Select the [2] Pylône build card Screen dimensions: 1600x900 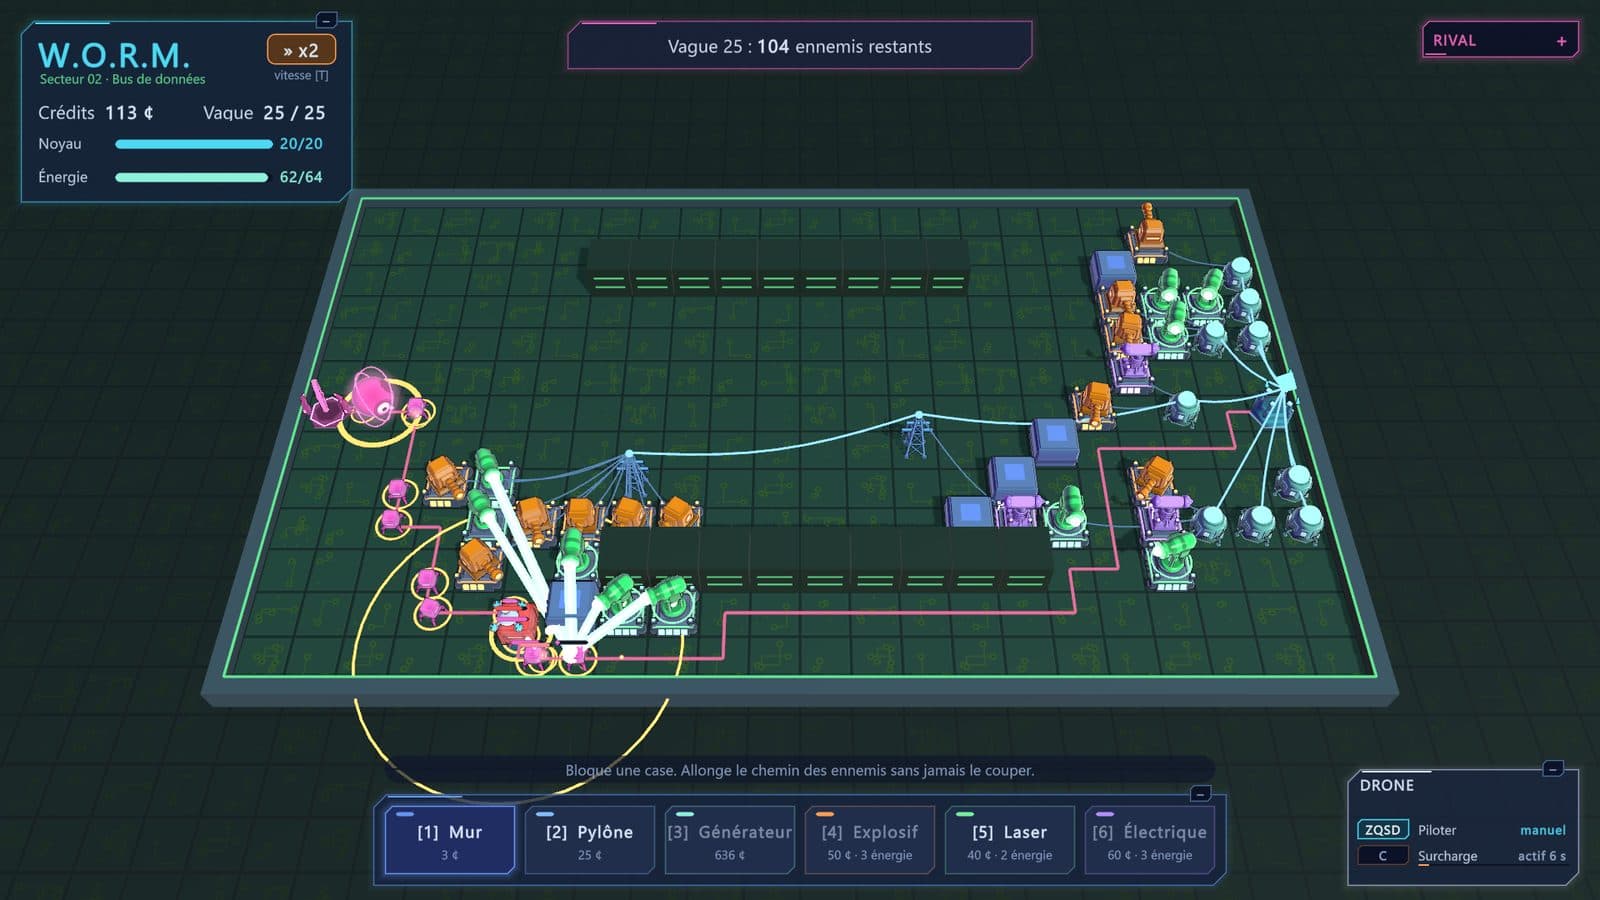[590, 841]
